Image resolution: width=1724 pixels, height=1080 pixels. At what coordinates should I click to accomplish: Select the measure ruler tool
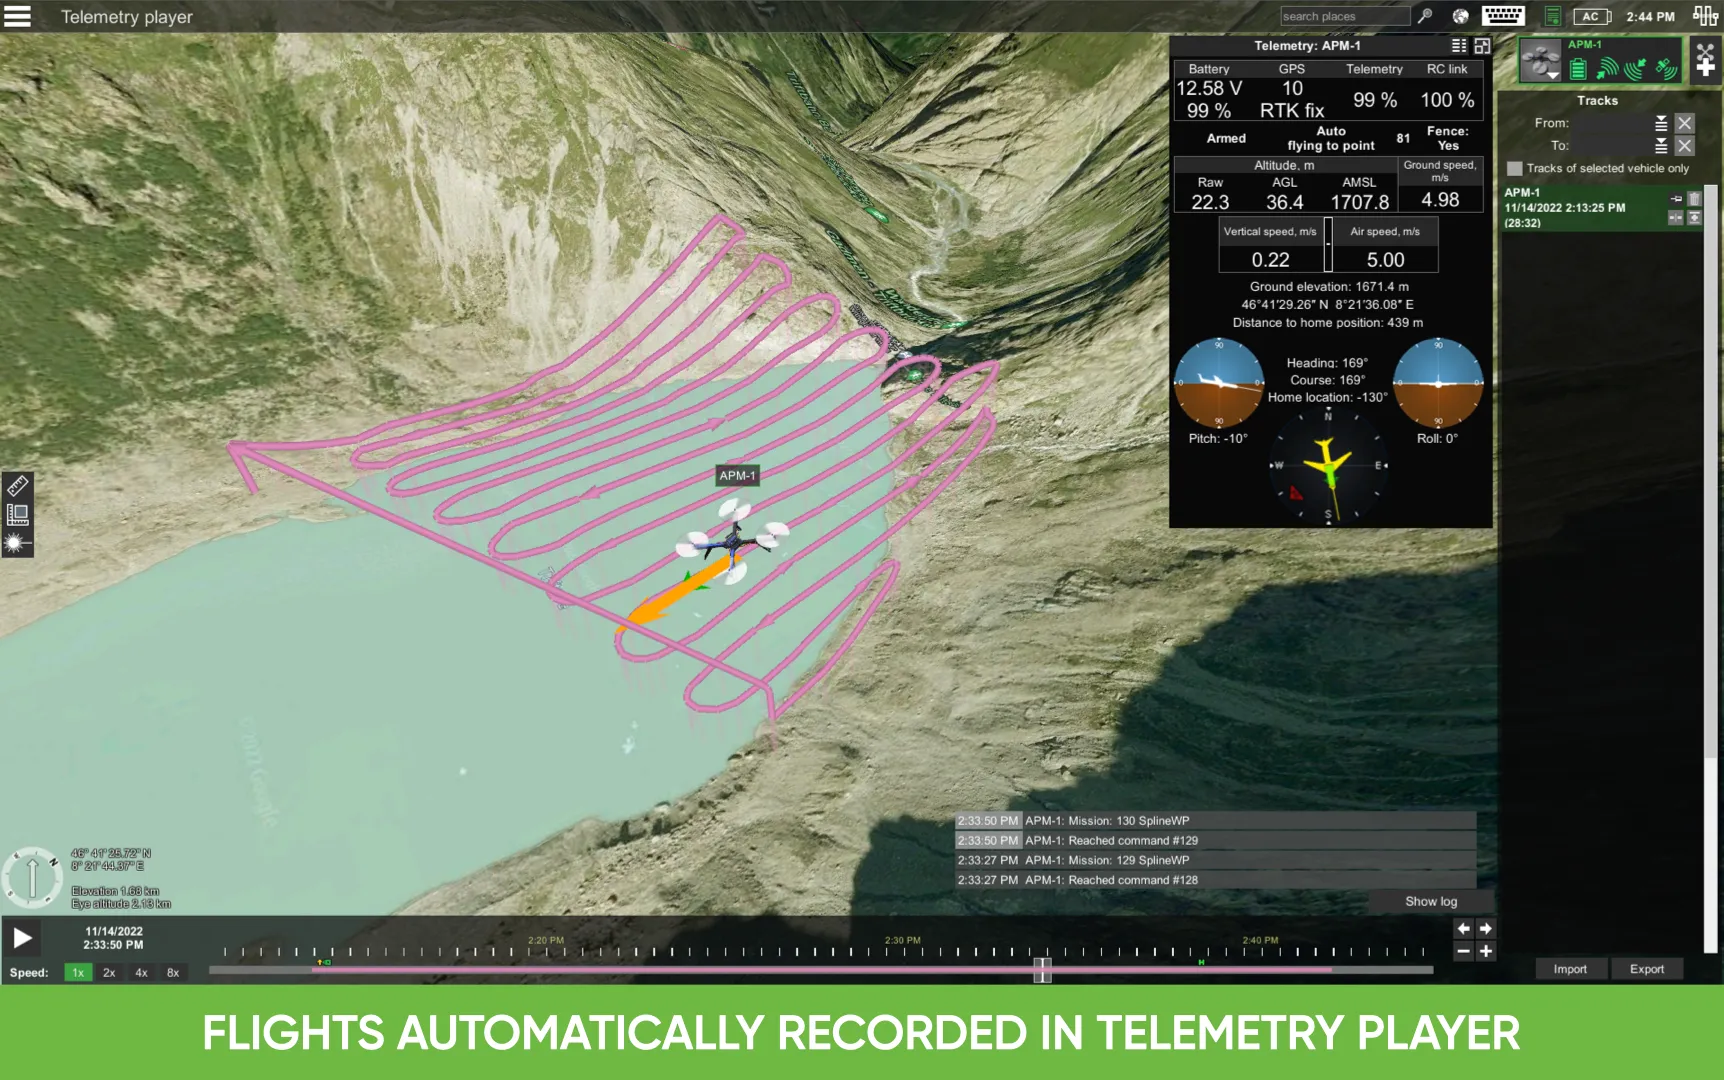pos(17,486)
